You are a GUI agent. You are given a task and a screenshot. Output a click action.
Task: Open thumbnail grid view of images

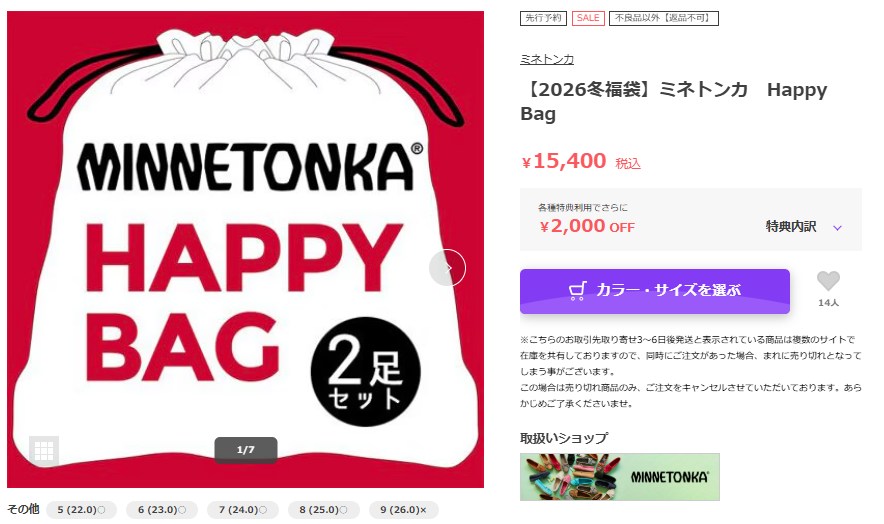pyautogui.click(x=44, y=450)
